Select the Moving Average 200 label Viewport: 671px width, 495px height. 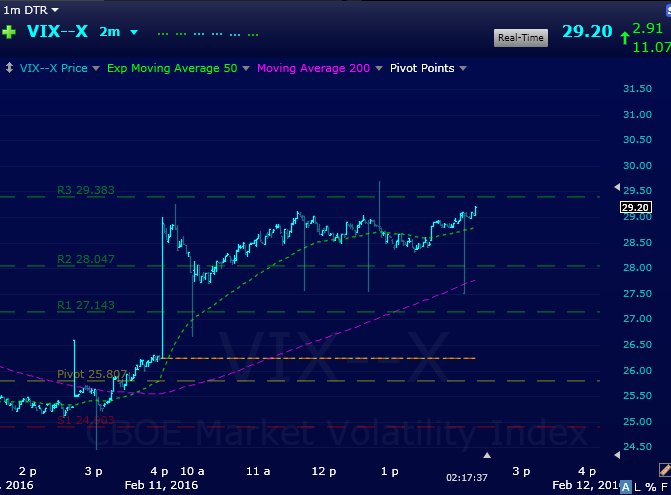pyautogui.click(x=313, y=68)
